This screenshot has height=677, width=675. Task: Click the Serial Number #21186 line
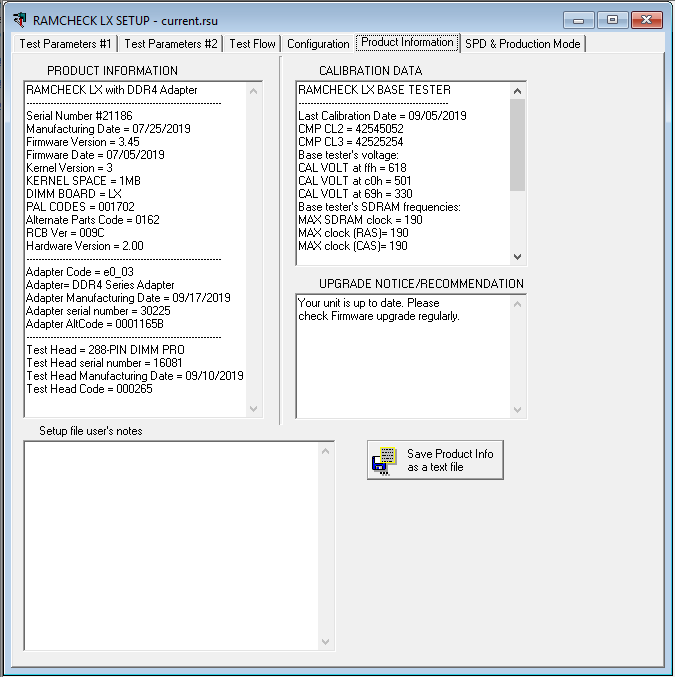79,116
